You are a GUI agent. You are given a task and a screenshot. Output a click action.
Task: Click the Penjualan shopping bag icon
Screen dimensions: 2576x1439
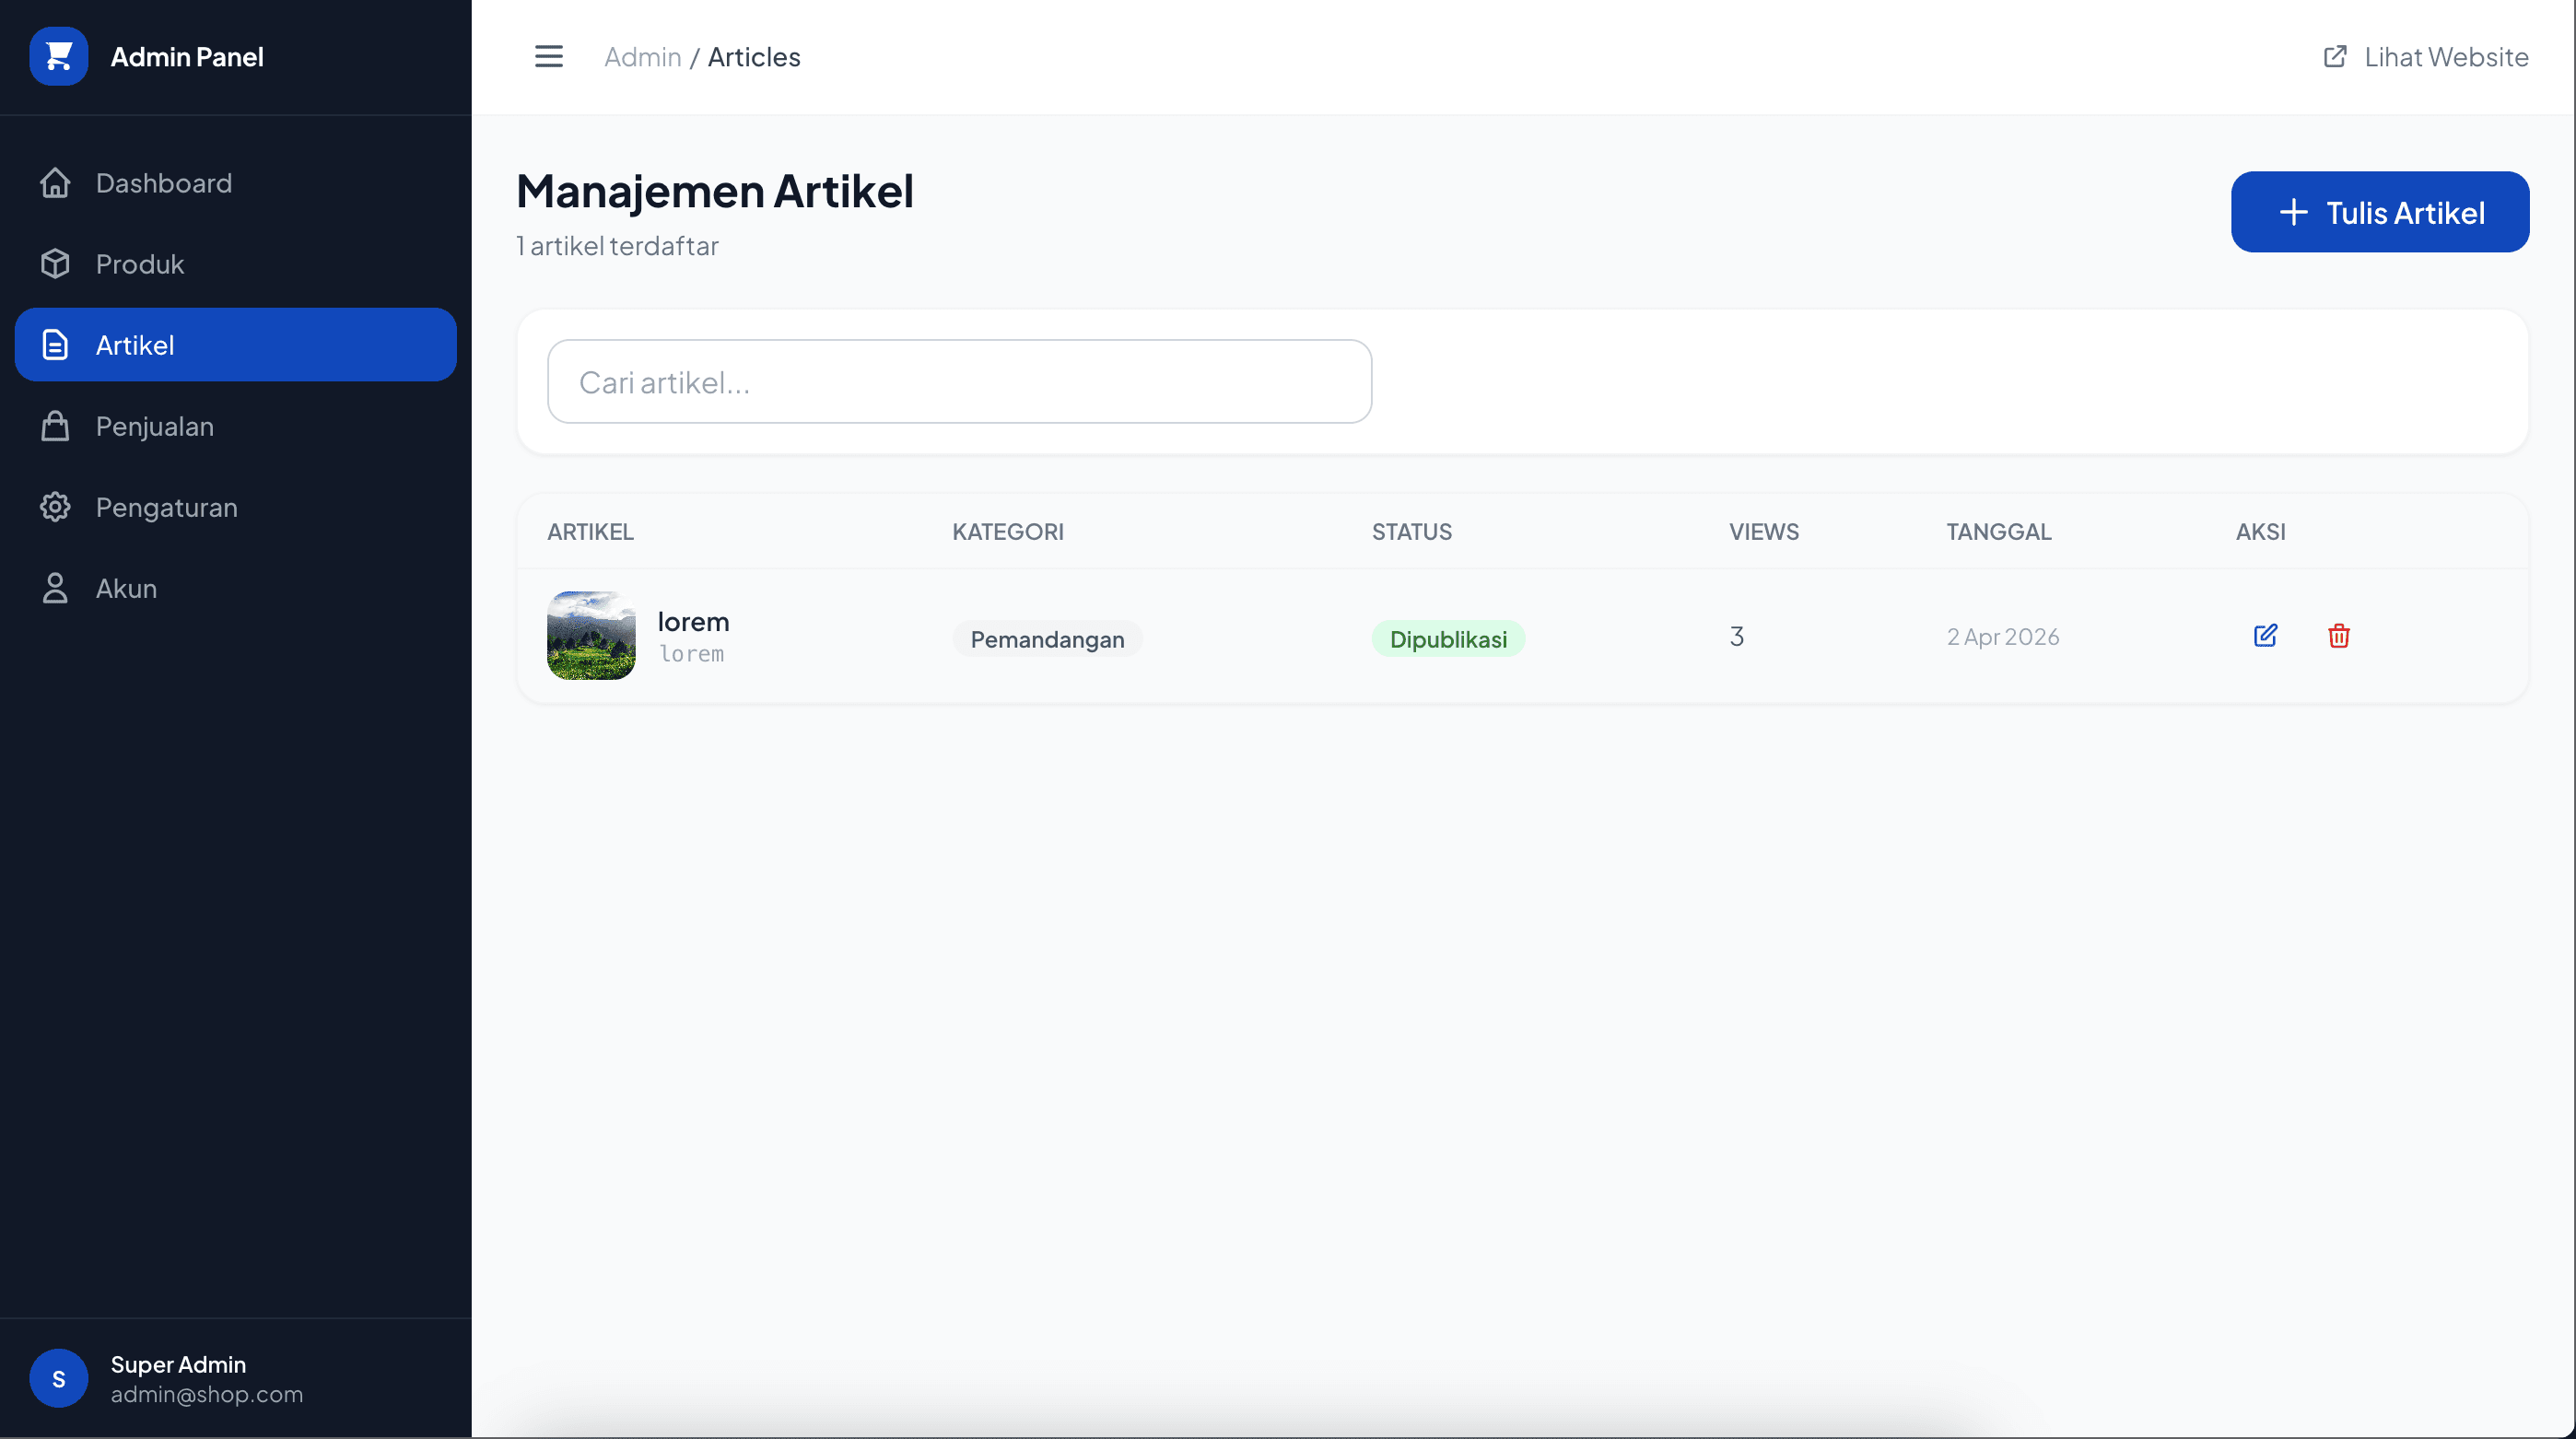[x=55, y=426]
